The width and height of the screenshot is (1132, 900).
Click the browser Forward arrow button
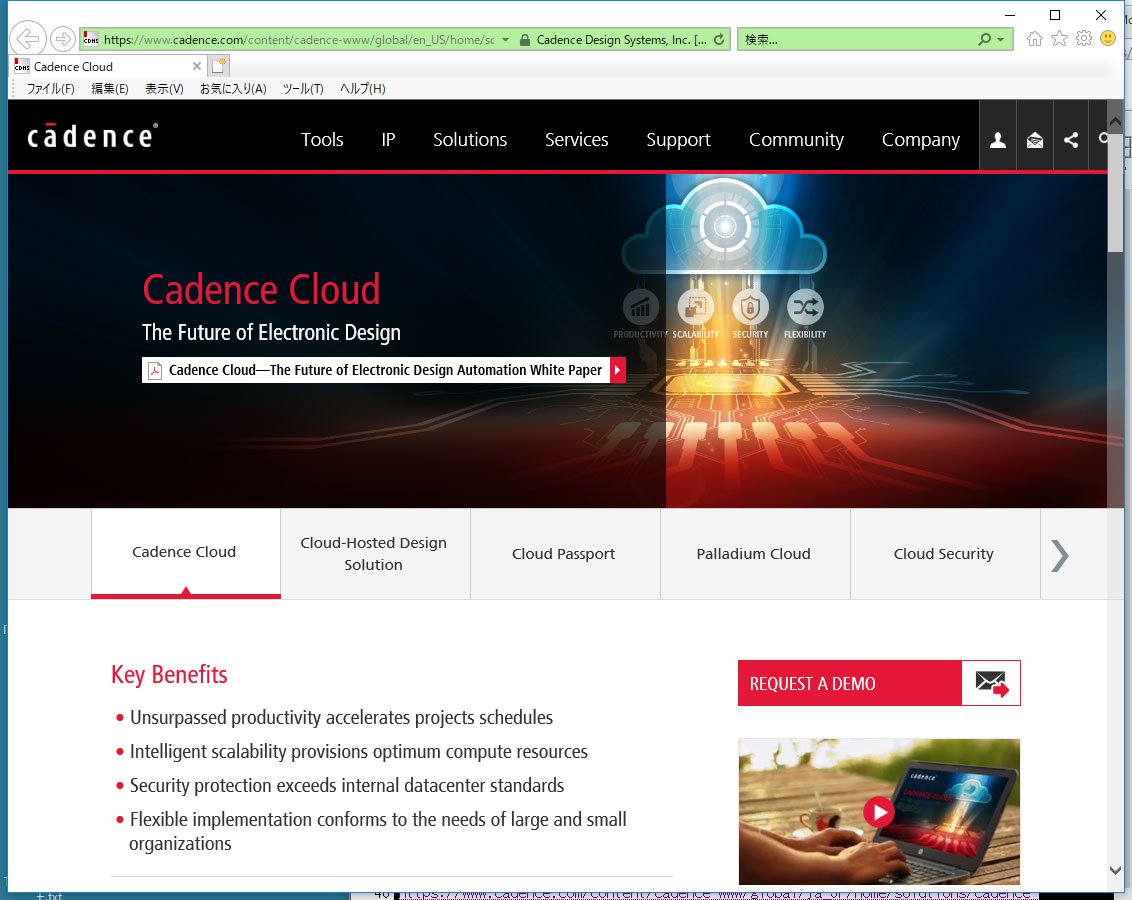pyautogui.click(x=63, y=38)
